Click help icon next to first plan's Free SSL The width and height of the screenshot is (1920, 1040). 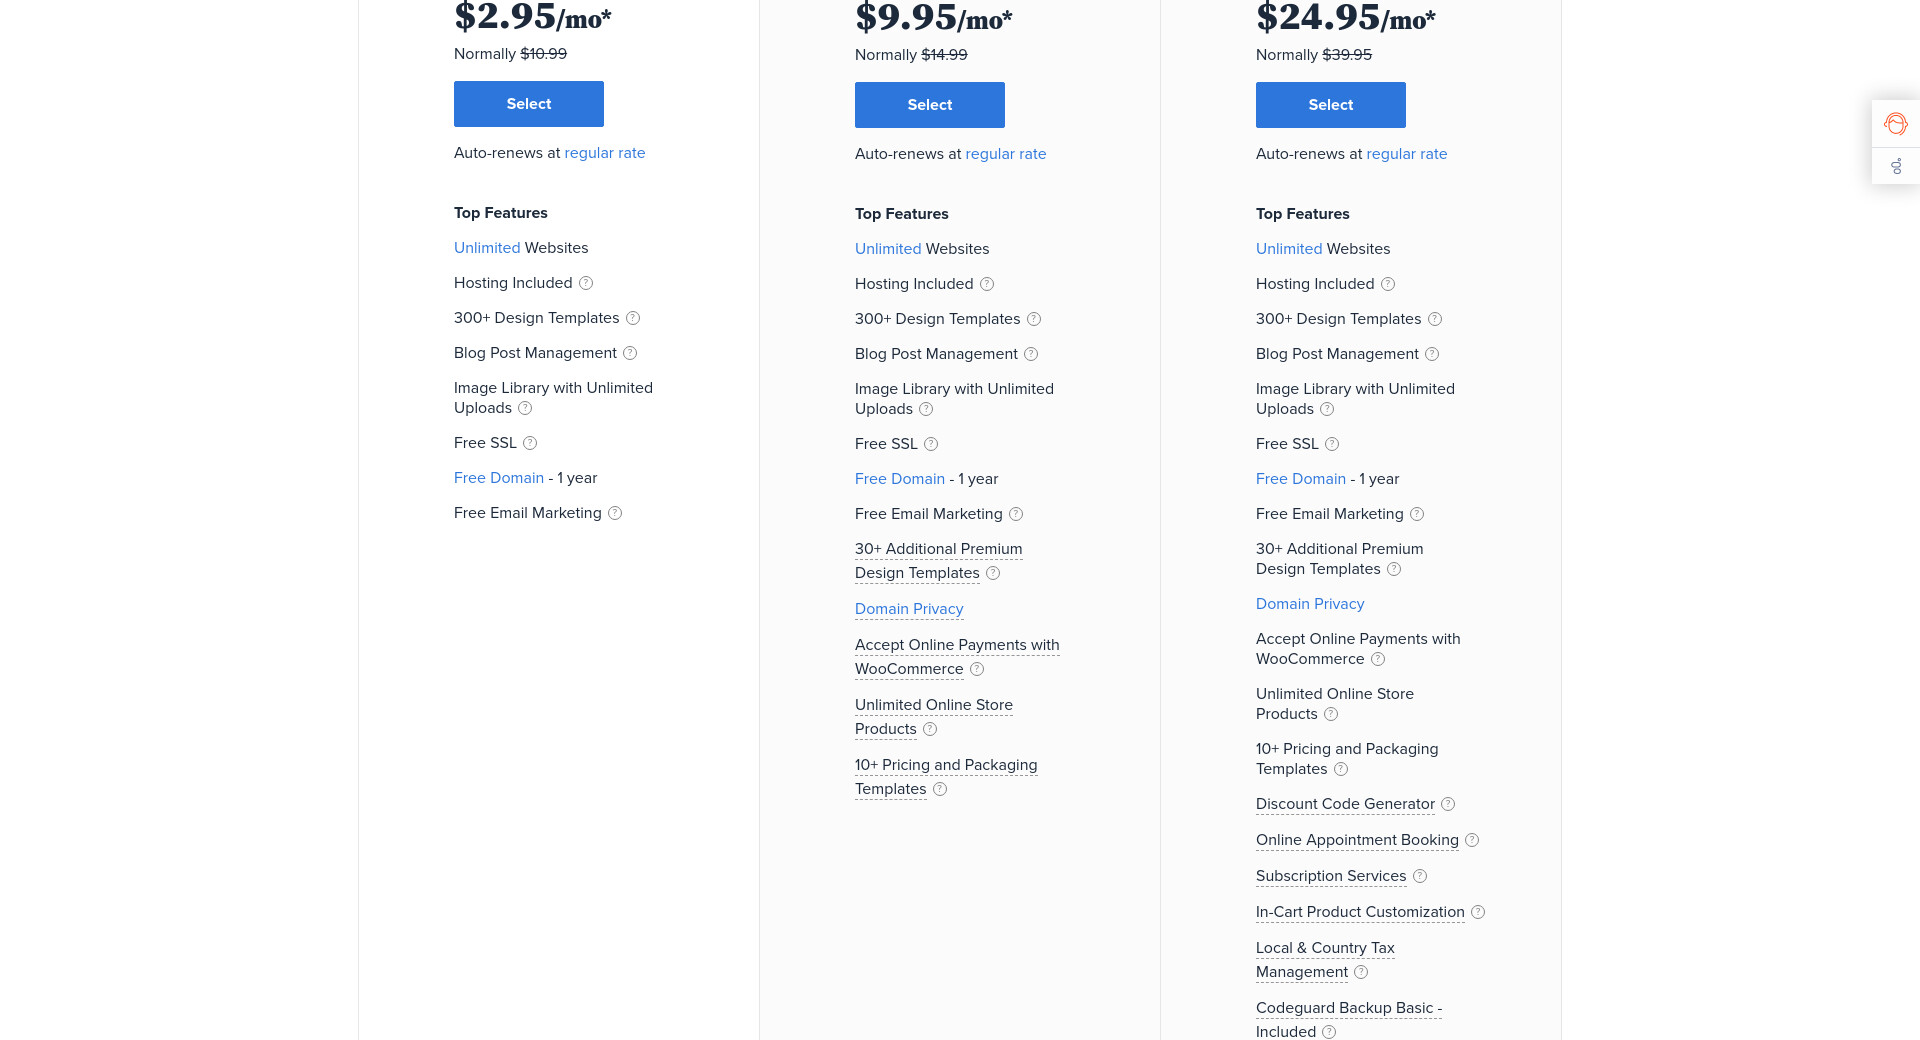530,443
